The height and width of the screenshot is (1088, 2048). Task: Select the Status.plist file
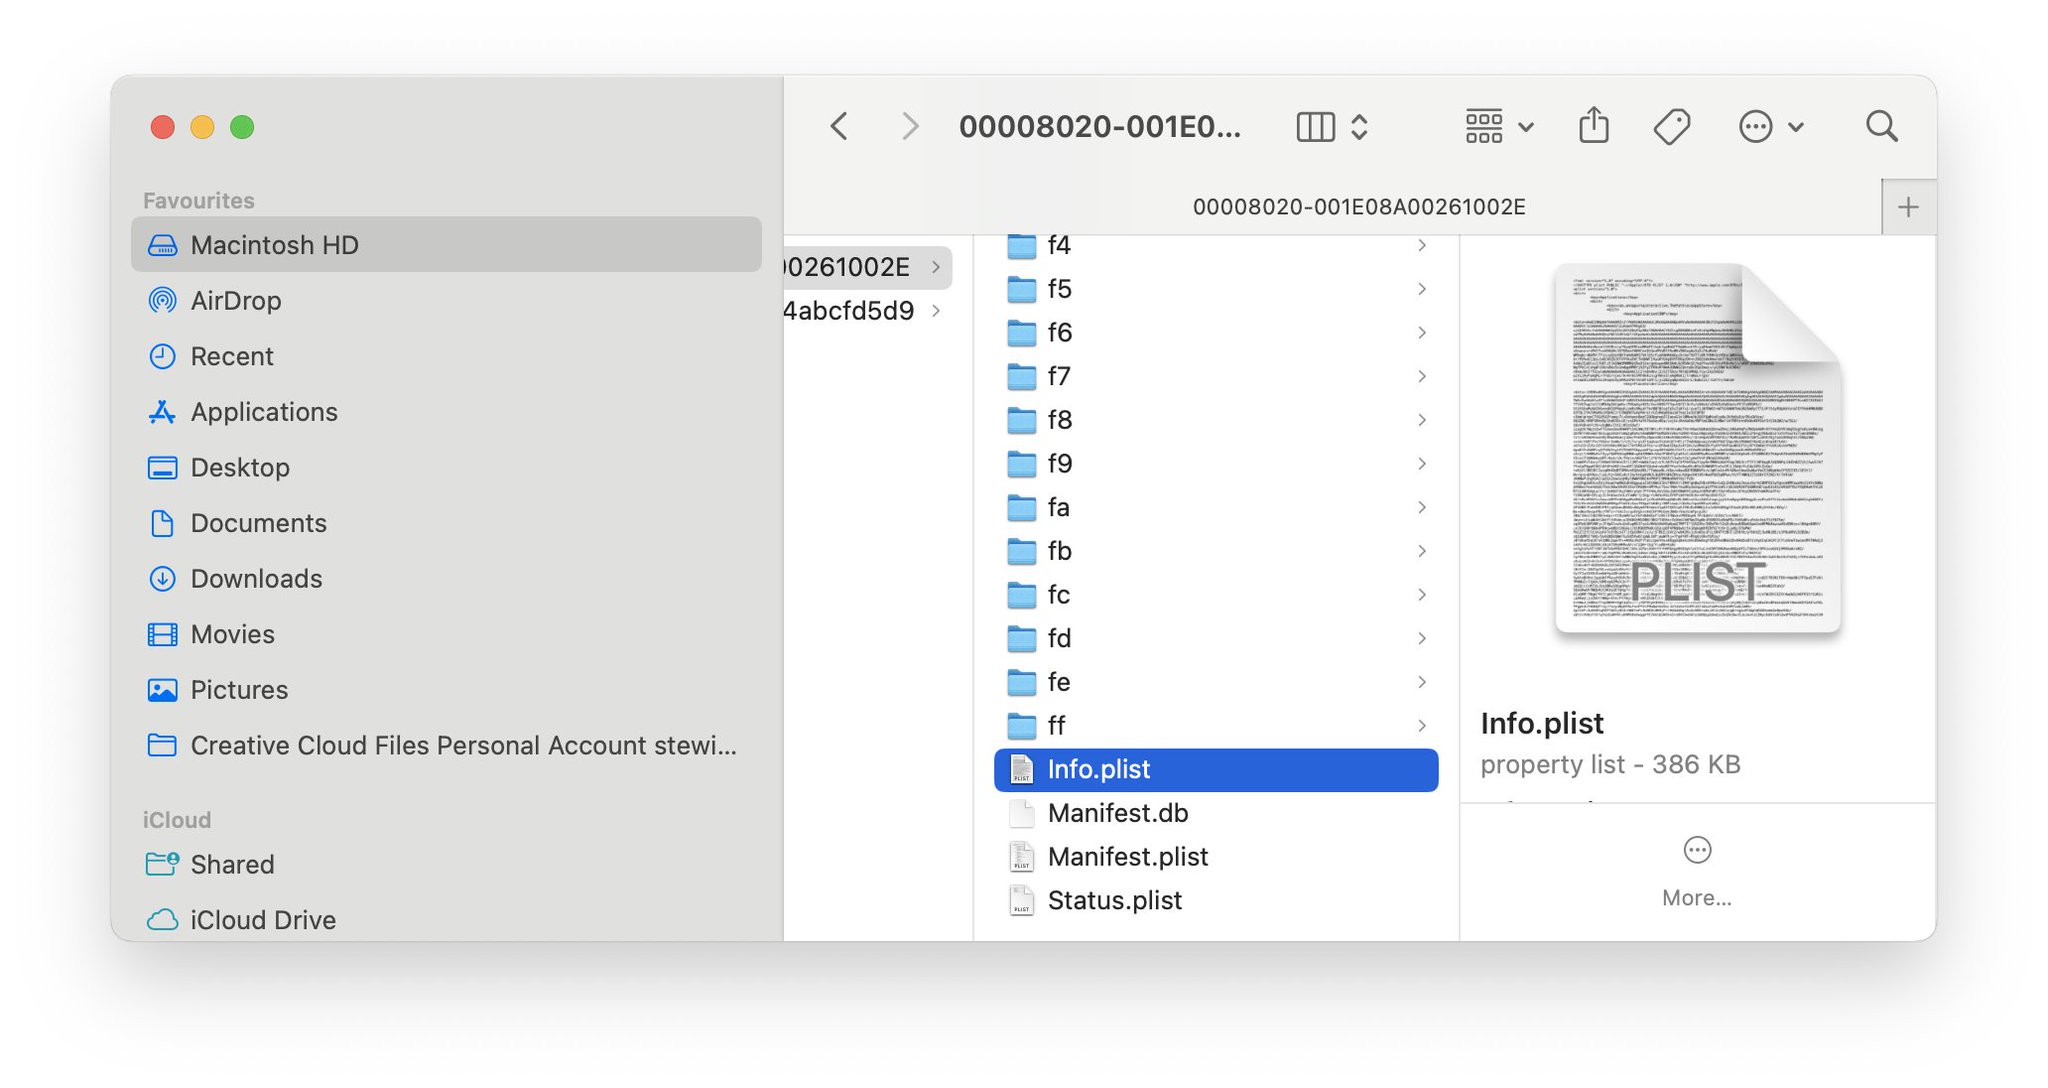pyautogui.click(x=1114, y=900)
